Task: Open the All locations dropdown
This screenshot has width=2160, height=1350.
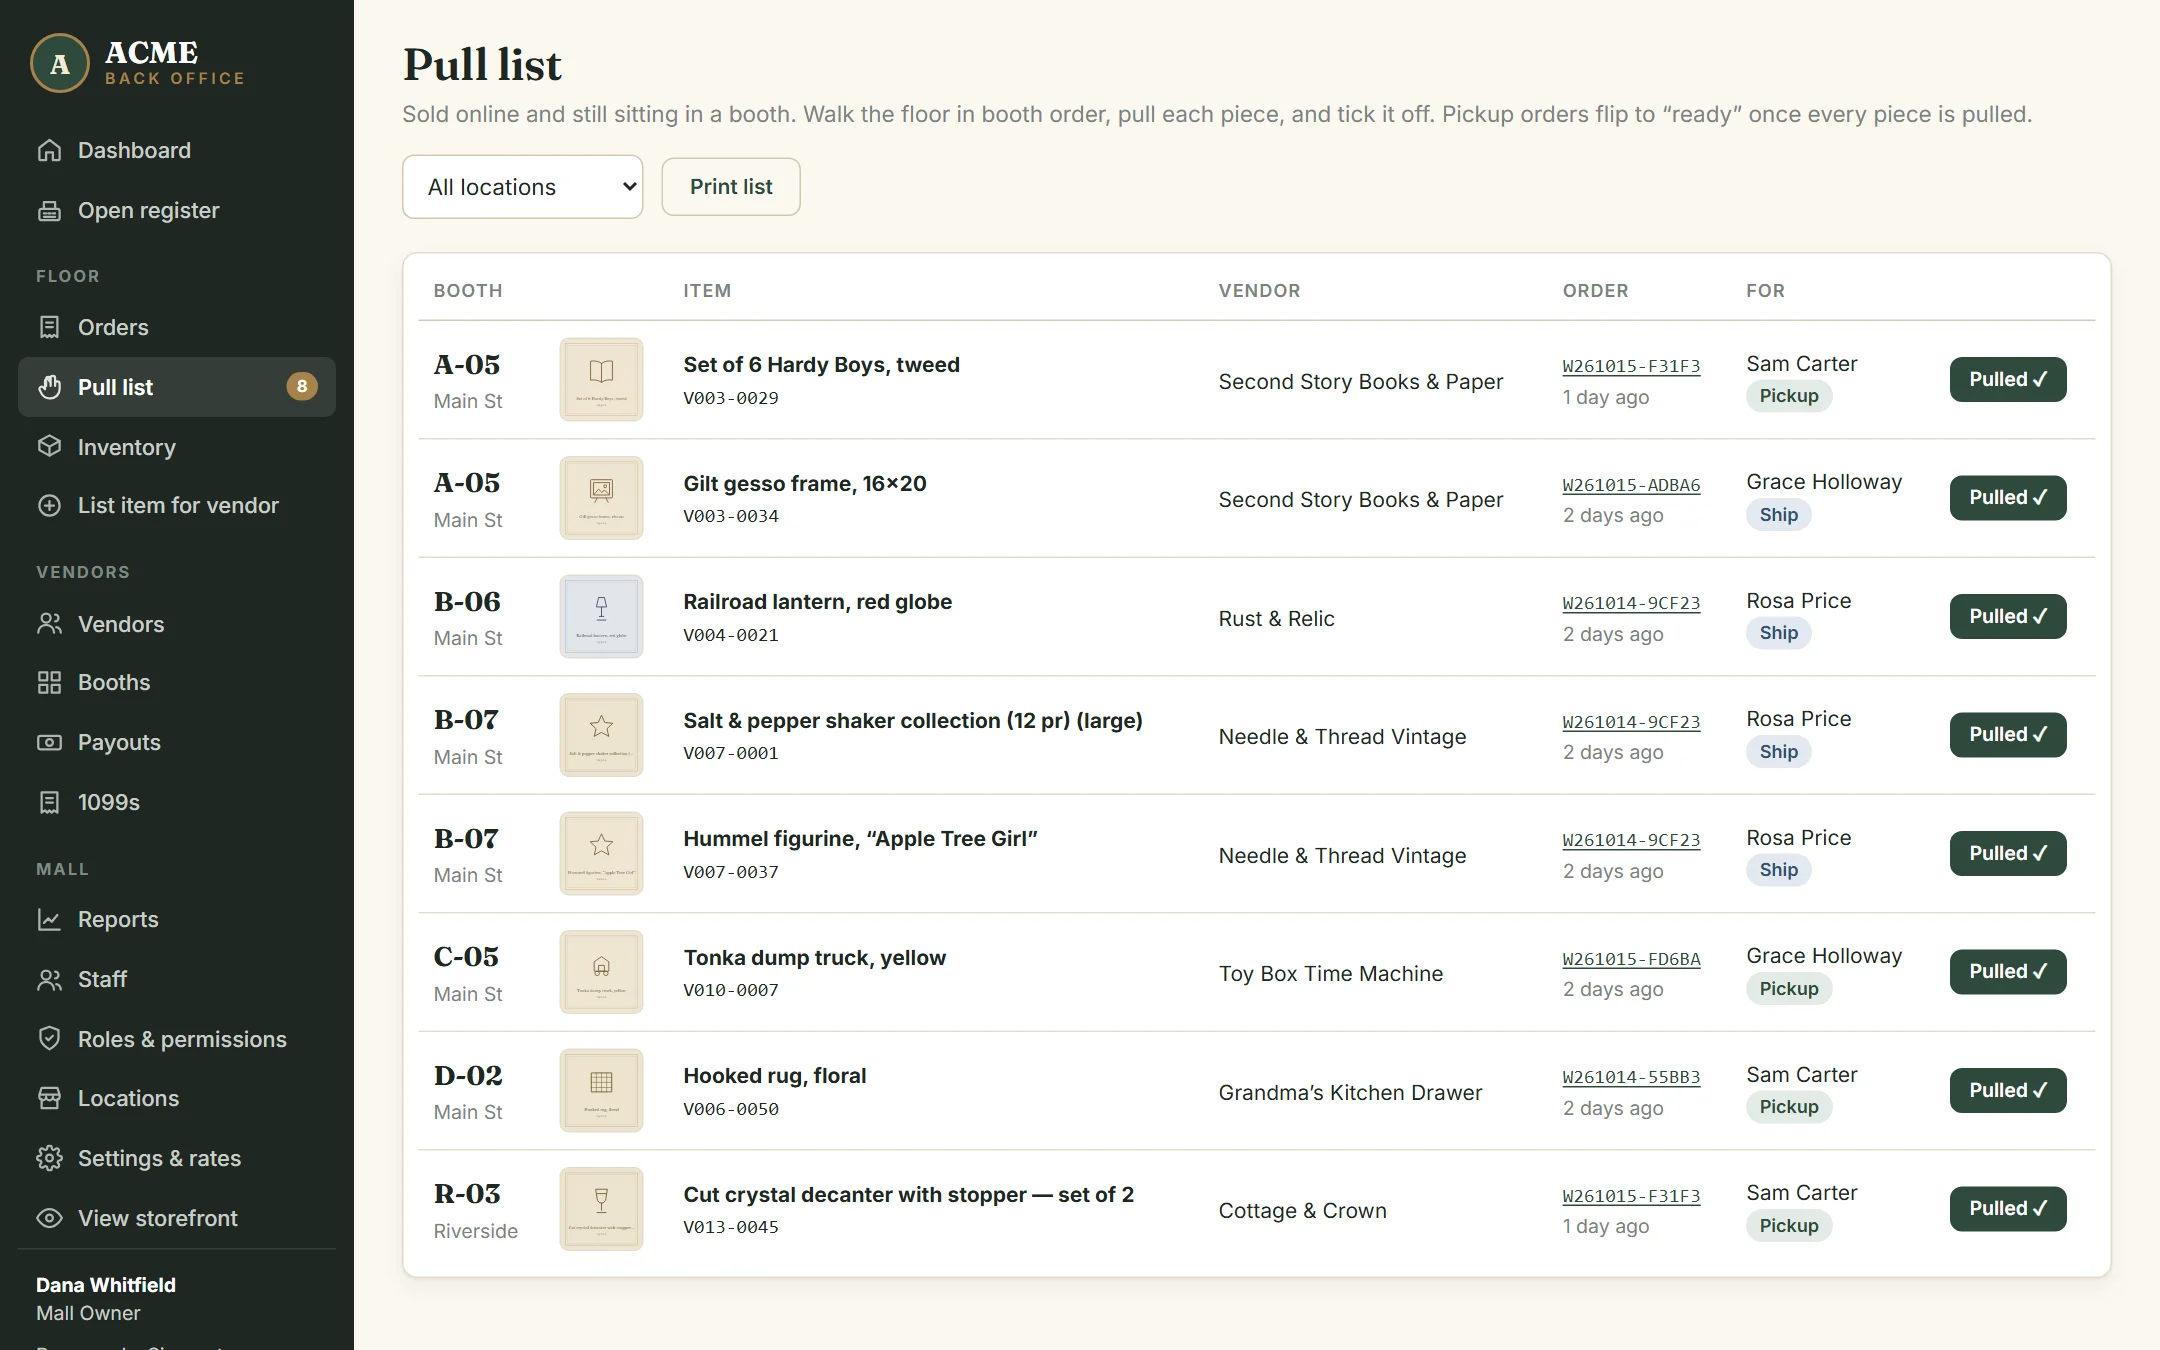Action: (x=522, y=187)
